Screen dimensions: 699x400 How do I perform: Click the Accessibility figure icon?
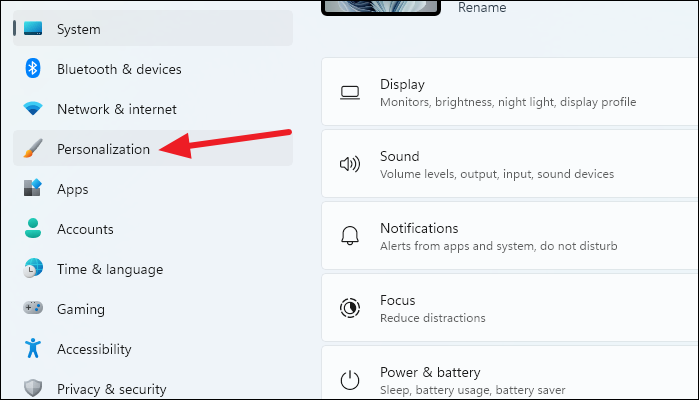click(x=33, y=348)
